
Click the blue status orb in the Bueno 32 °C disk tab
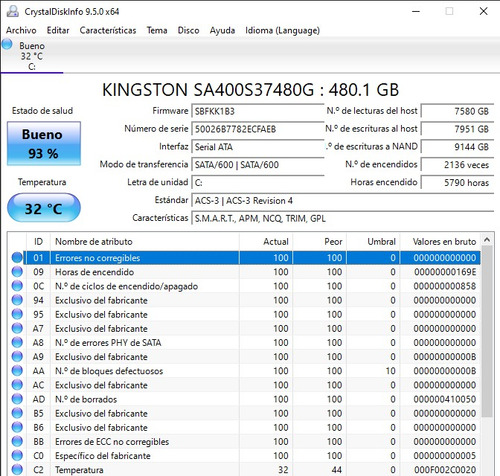point(7,44)
